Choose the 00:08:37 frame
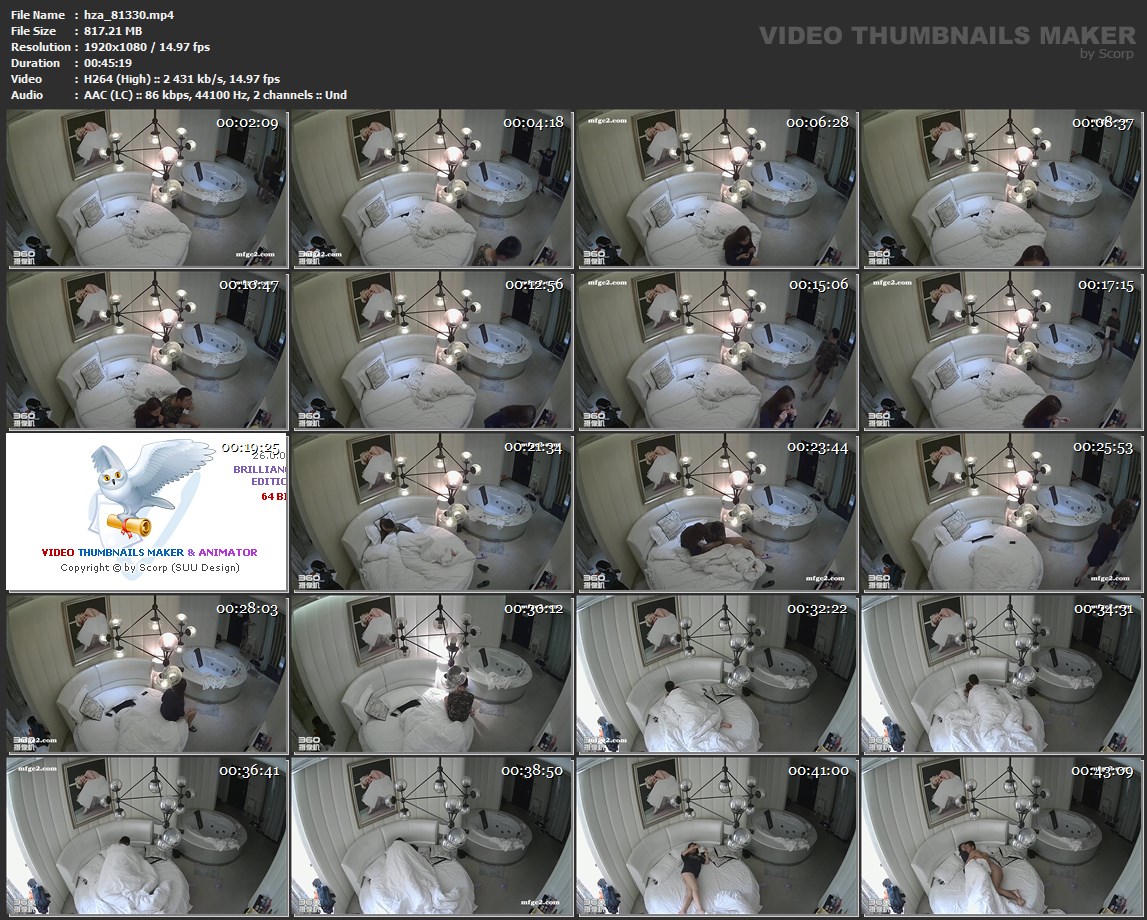This screenshot has width=1147, height=920. (1000, 189)
